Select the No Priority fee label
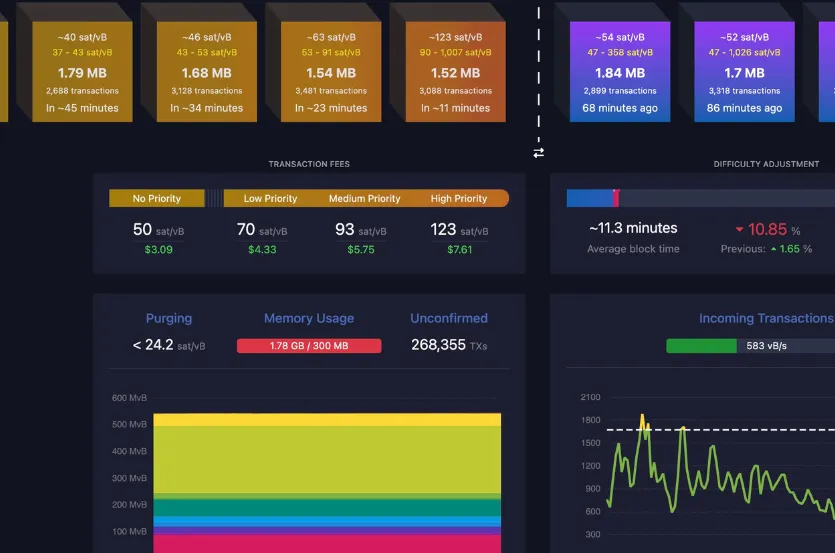This screenshot has height=553, width=835. pos(157,198)
